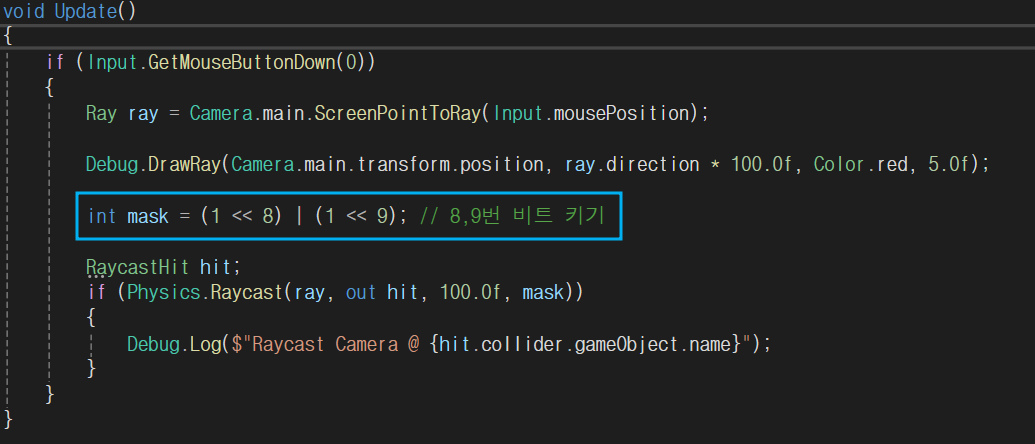Click the 'mask' argument in Physics.Raycast
Image resolution: width=1035 pixels, height=444 pixels.
click(543, 292)
